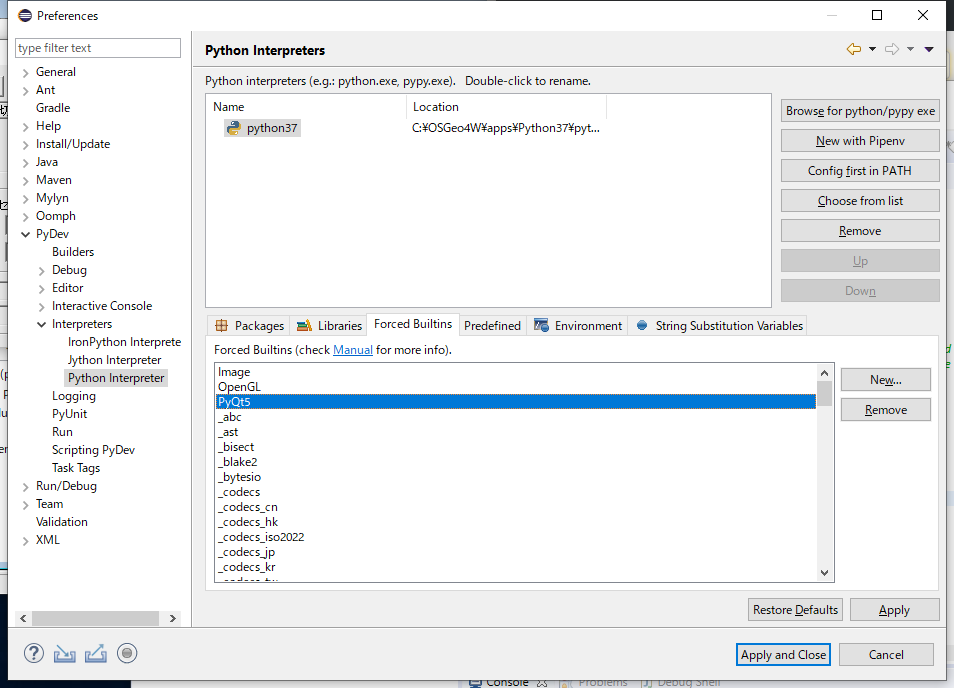The width and height of the screenshot is (954, 688).
Task: Click the type filter text search field
Action: point(98,48)
